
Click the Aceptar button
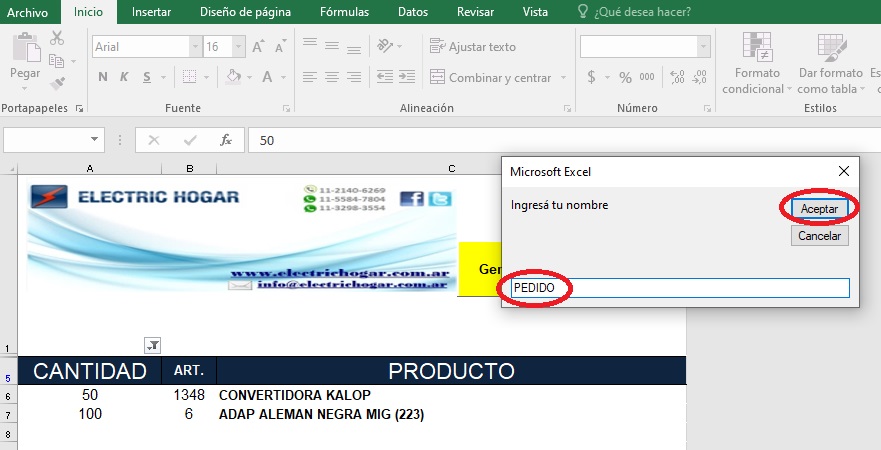(819, 209)
